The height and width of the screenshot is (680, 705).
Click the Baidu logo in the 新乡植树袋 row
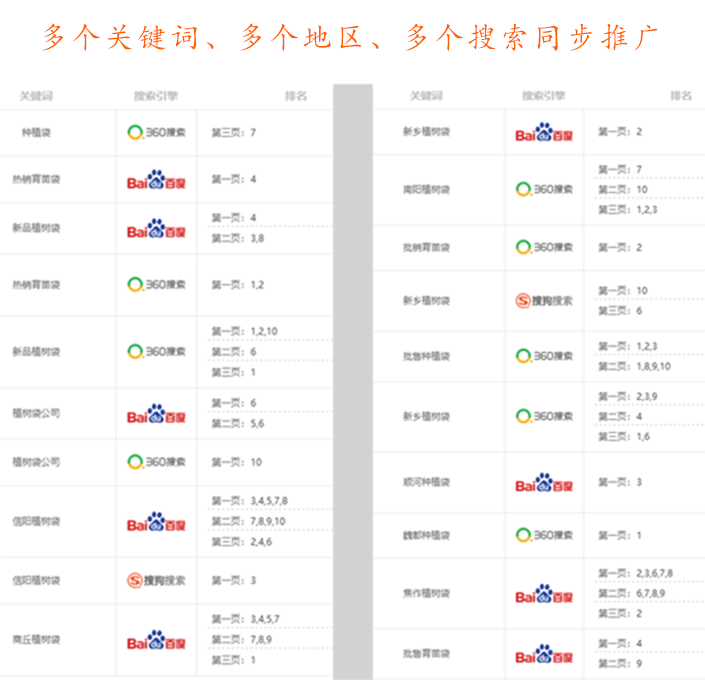[x=544, y=132]
